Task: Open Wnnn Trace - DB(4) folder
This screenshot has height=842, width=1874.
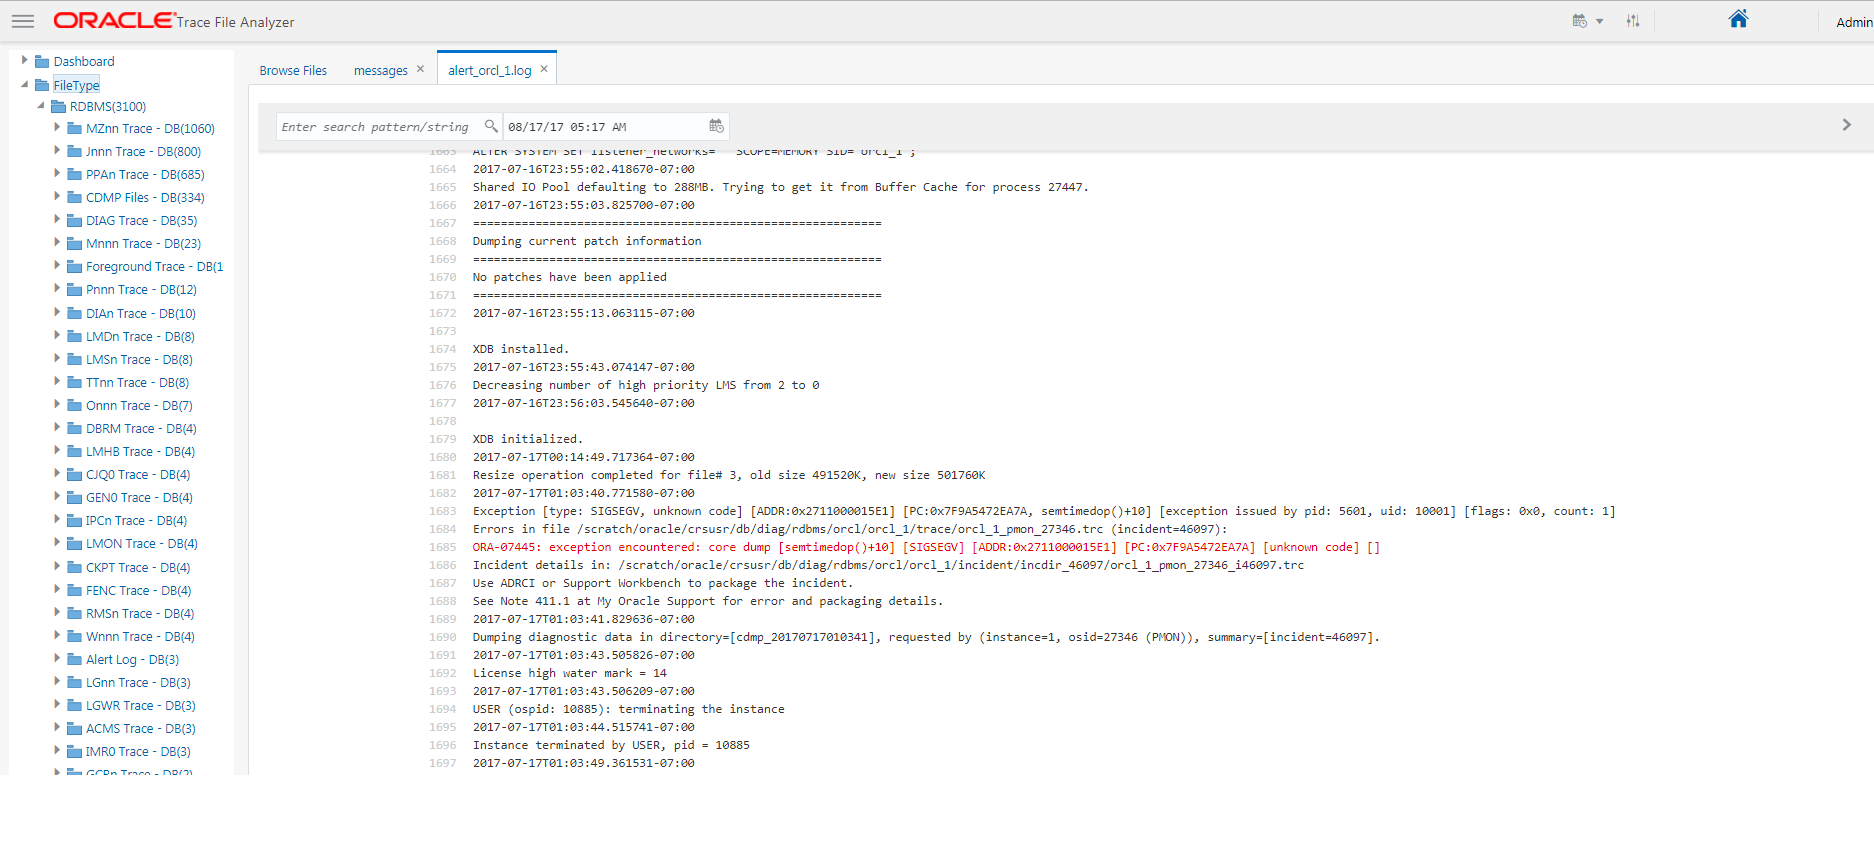Action: coord(140,636)
